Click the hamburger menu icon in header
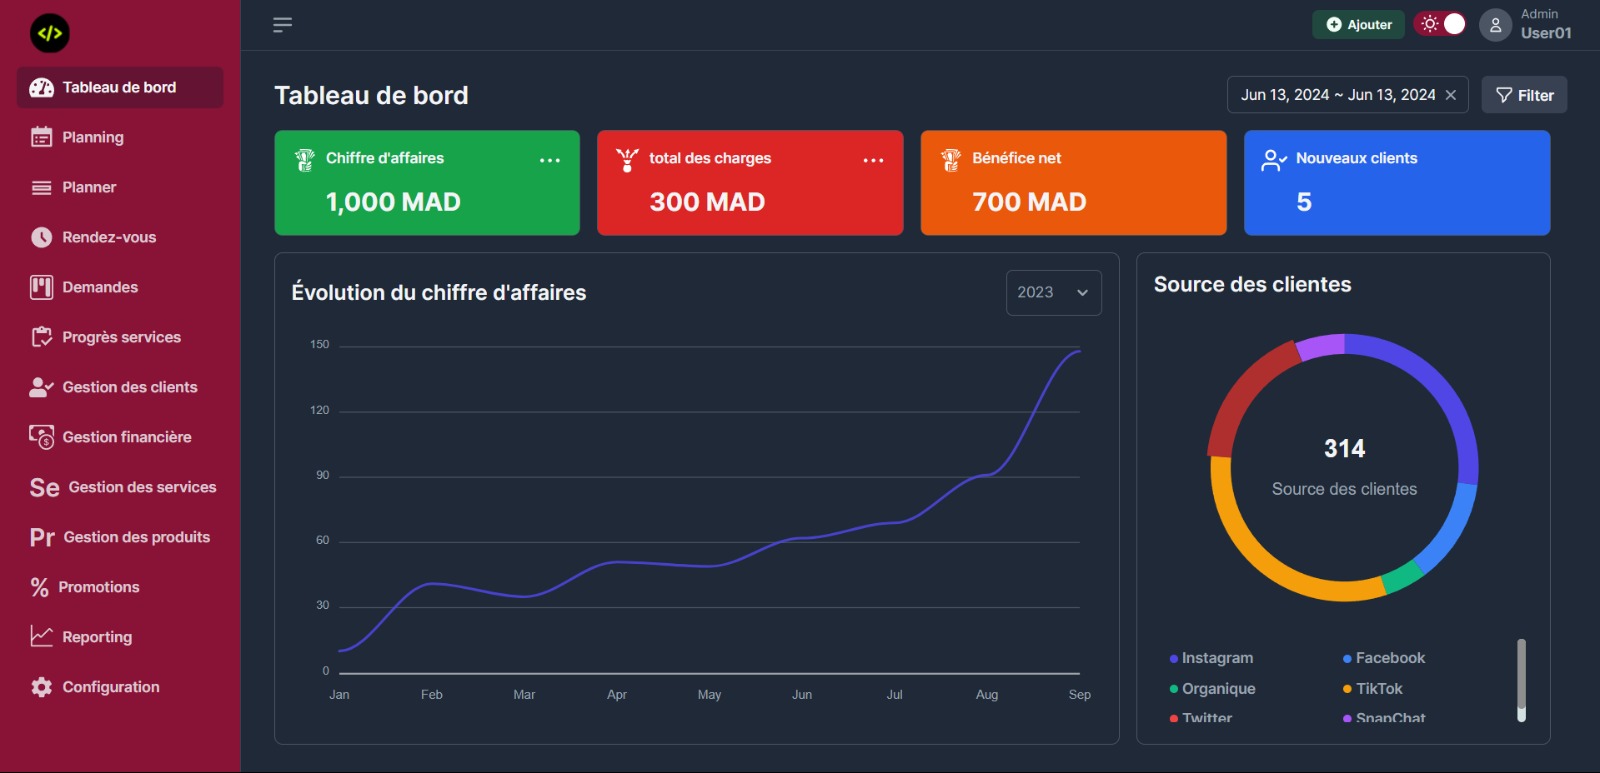 (x=282, y=25)
